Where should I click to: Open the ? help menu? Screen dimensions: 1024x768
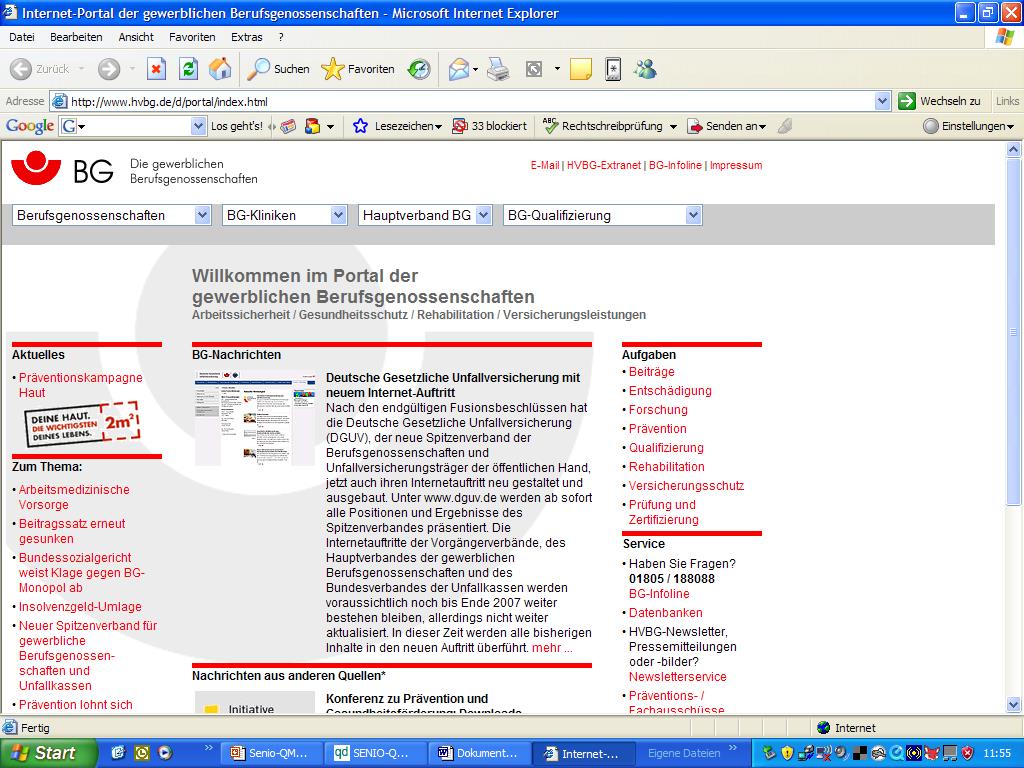(x=281, y=37)
